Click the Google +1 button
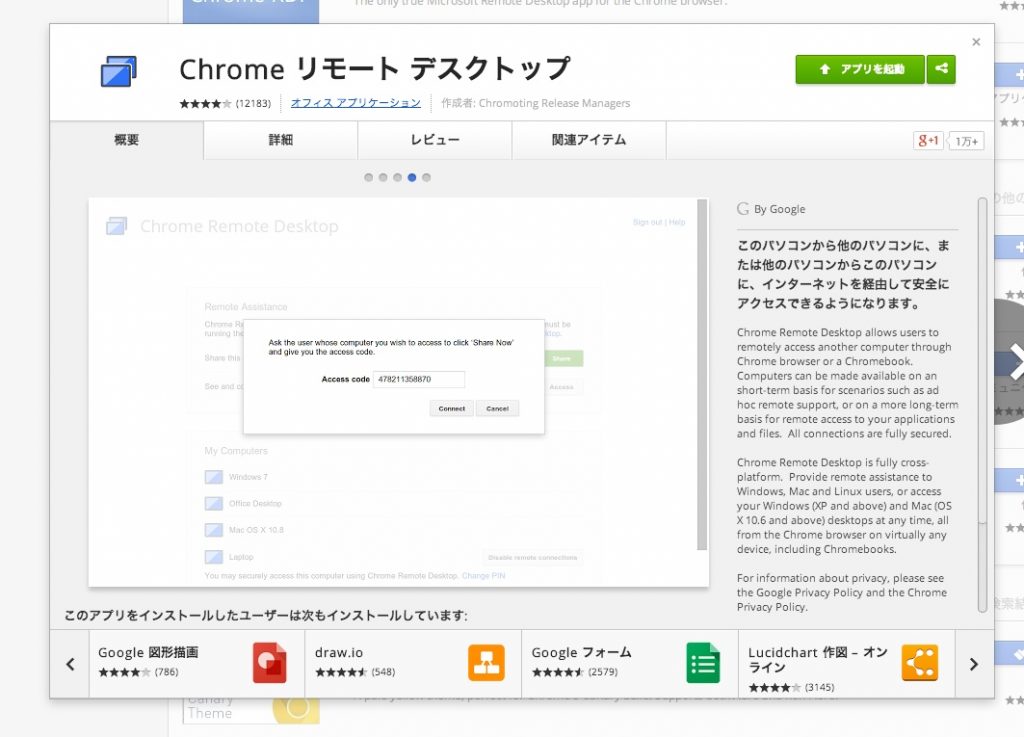Image resolution: width=1024 pixels, height=737 pixels. click(x=928, y=140)
